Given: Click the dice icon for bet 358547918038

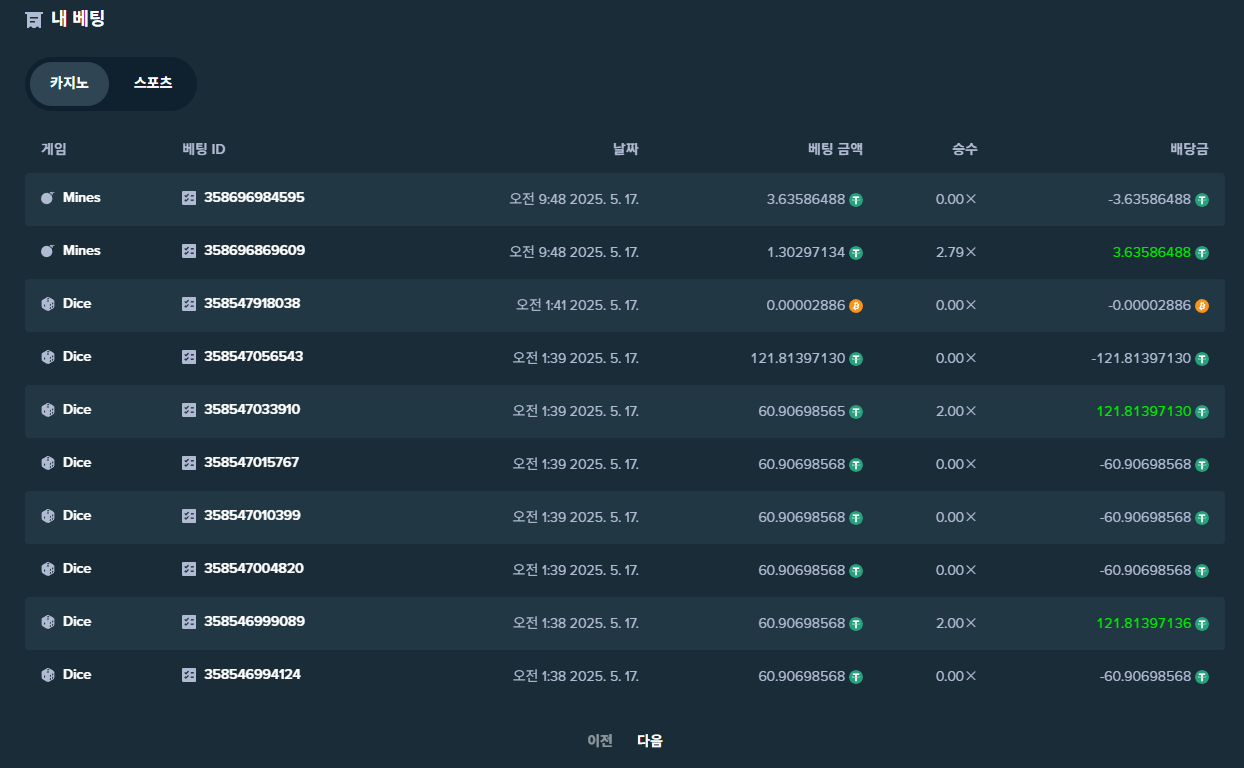Looking at the screenshot, I should (48, 304).
